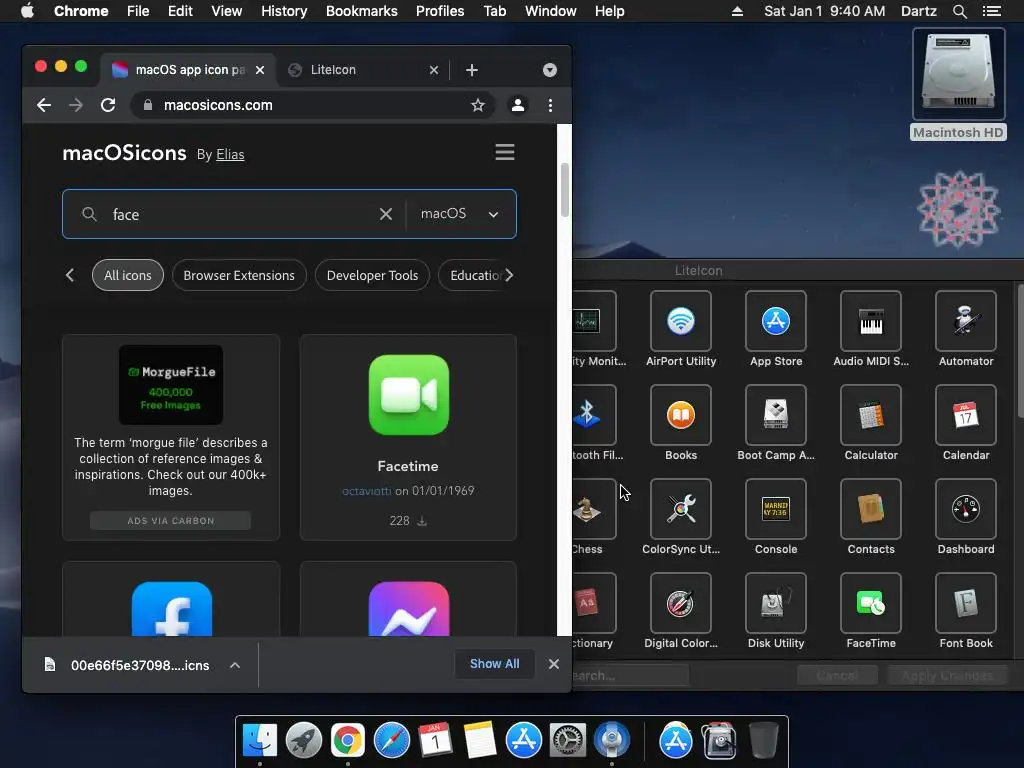Click the Calendar icon in LiteIcon
The height and width of the screenshot is (768, 1024).
pyautogui.click(x=966, y=415)
